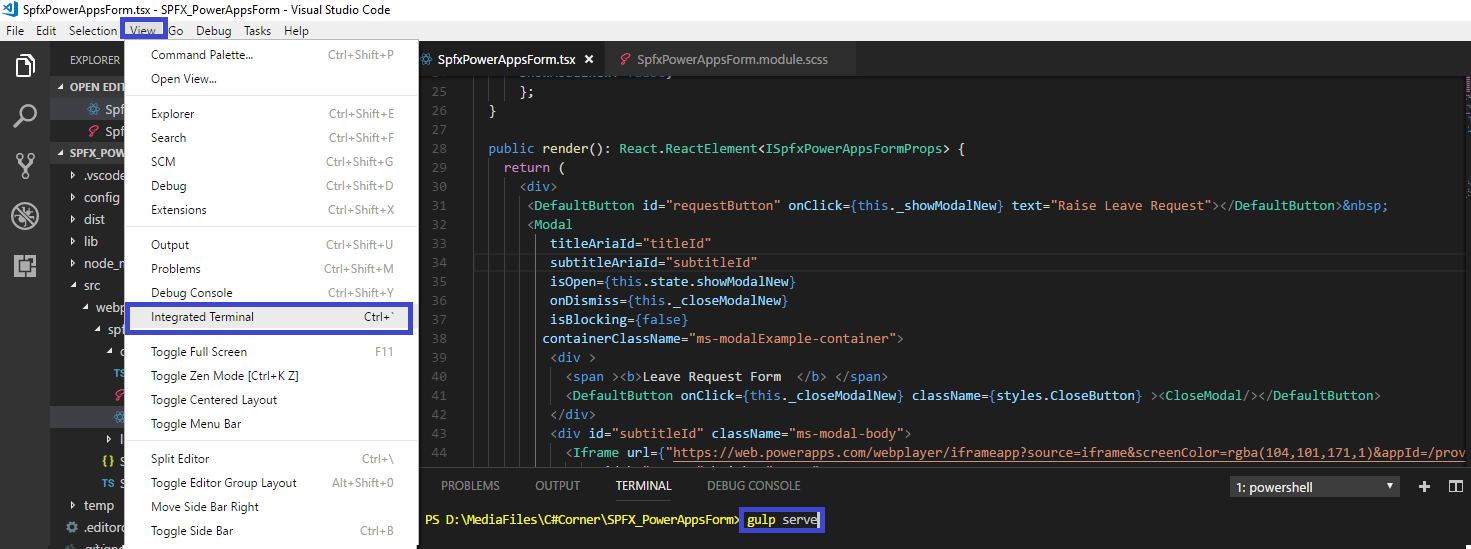Click line number 34 in editor gutter
The height and width of the screenshot is (549, 1471).
(x=439, y=262)
